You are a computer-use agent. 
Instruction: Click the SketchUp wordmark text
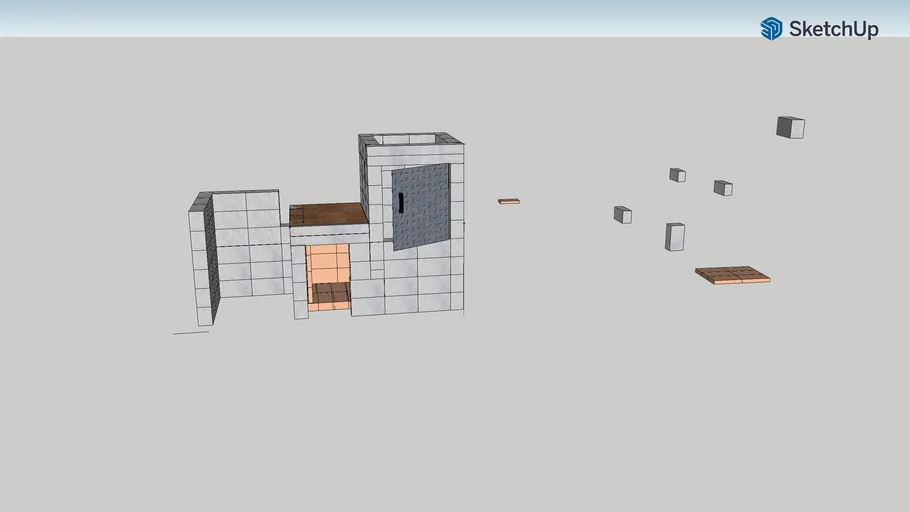(x=833, y=30)
